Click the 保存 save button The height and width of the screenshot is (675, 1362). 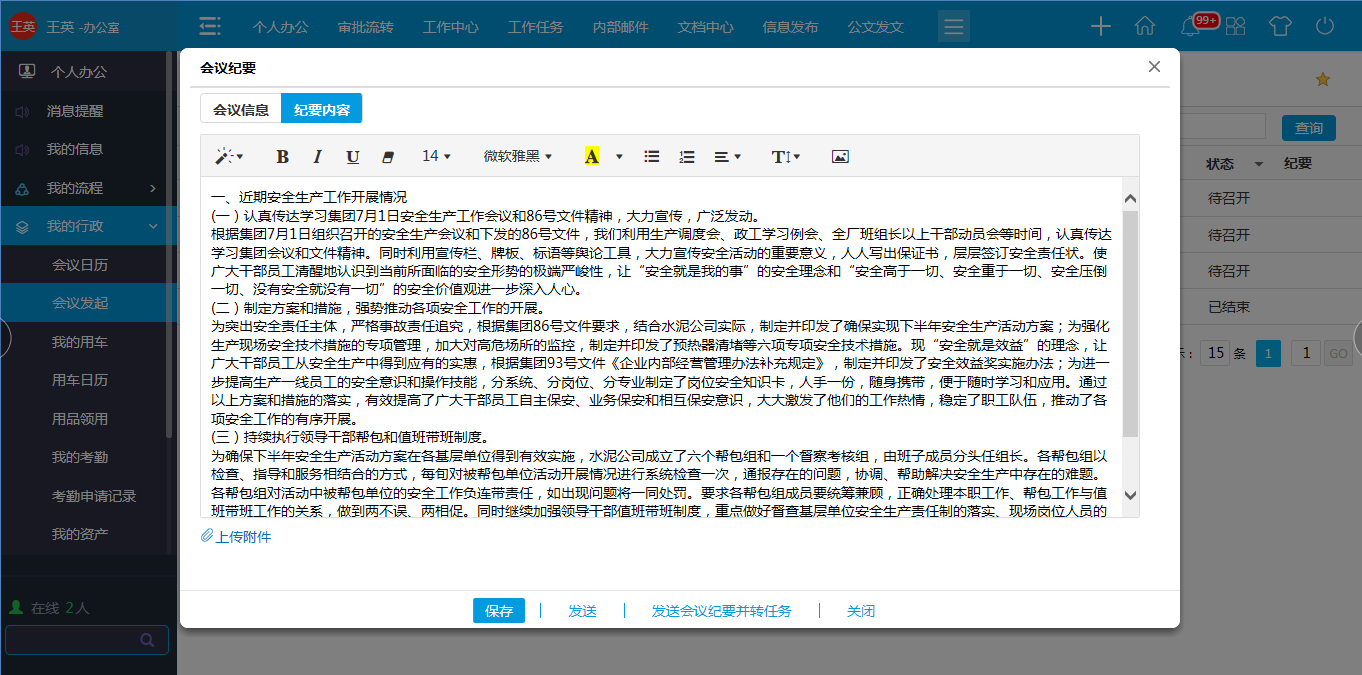(498, 610)
